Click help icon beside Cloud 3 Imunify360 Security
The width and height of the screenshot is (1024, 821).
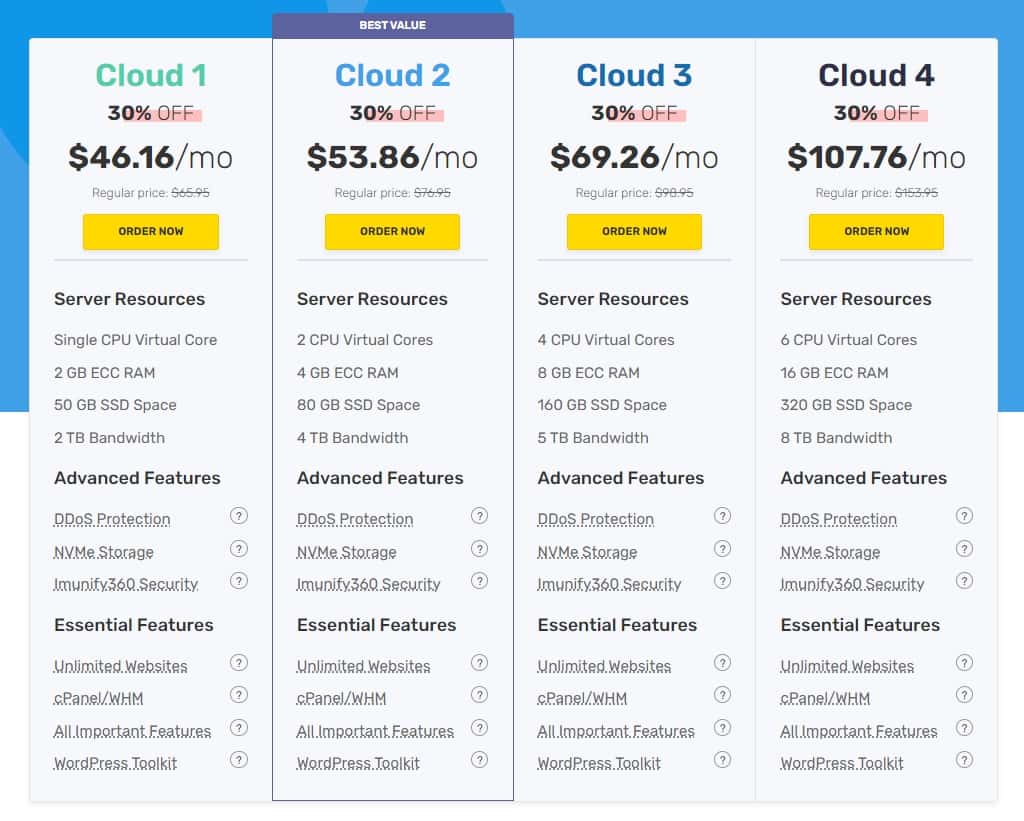click(722, 581)
